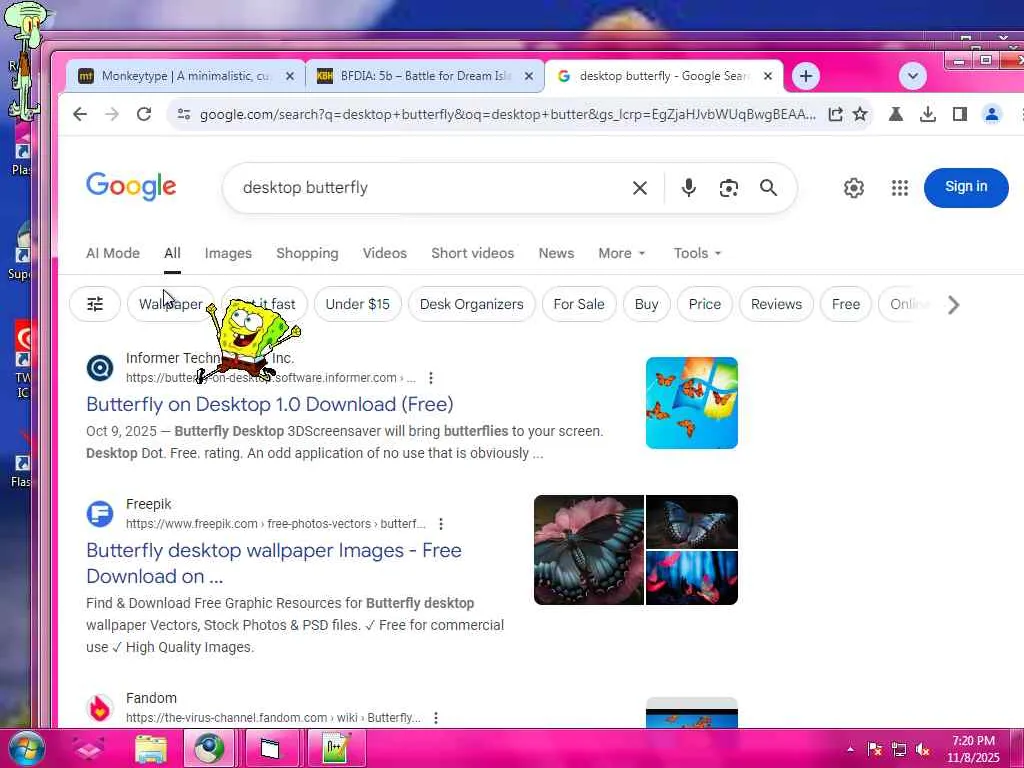Apply the Reviews filter chip
The image size is (1024, 768).
[776, 304]
